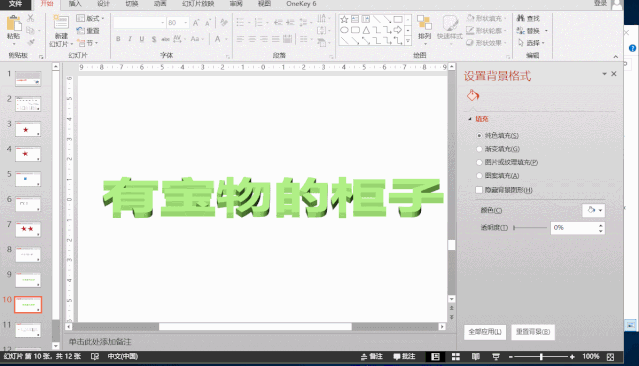Switch to the Animations (动画) tab
The height and width of the screenshot is (366, 639).
tap(160, 4)
